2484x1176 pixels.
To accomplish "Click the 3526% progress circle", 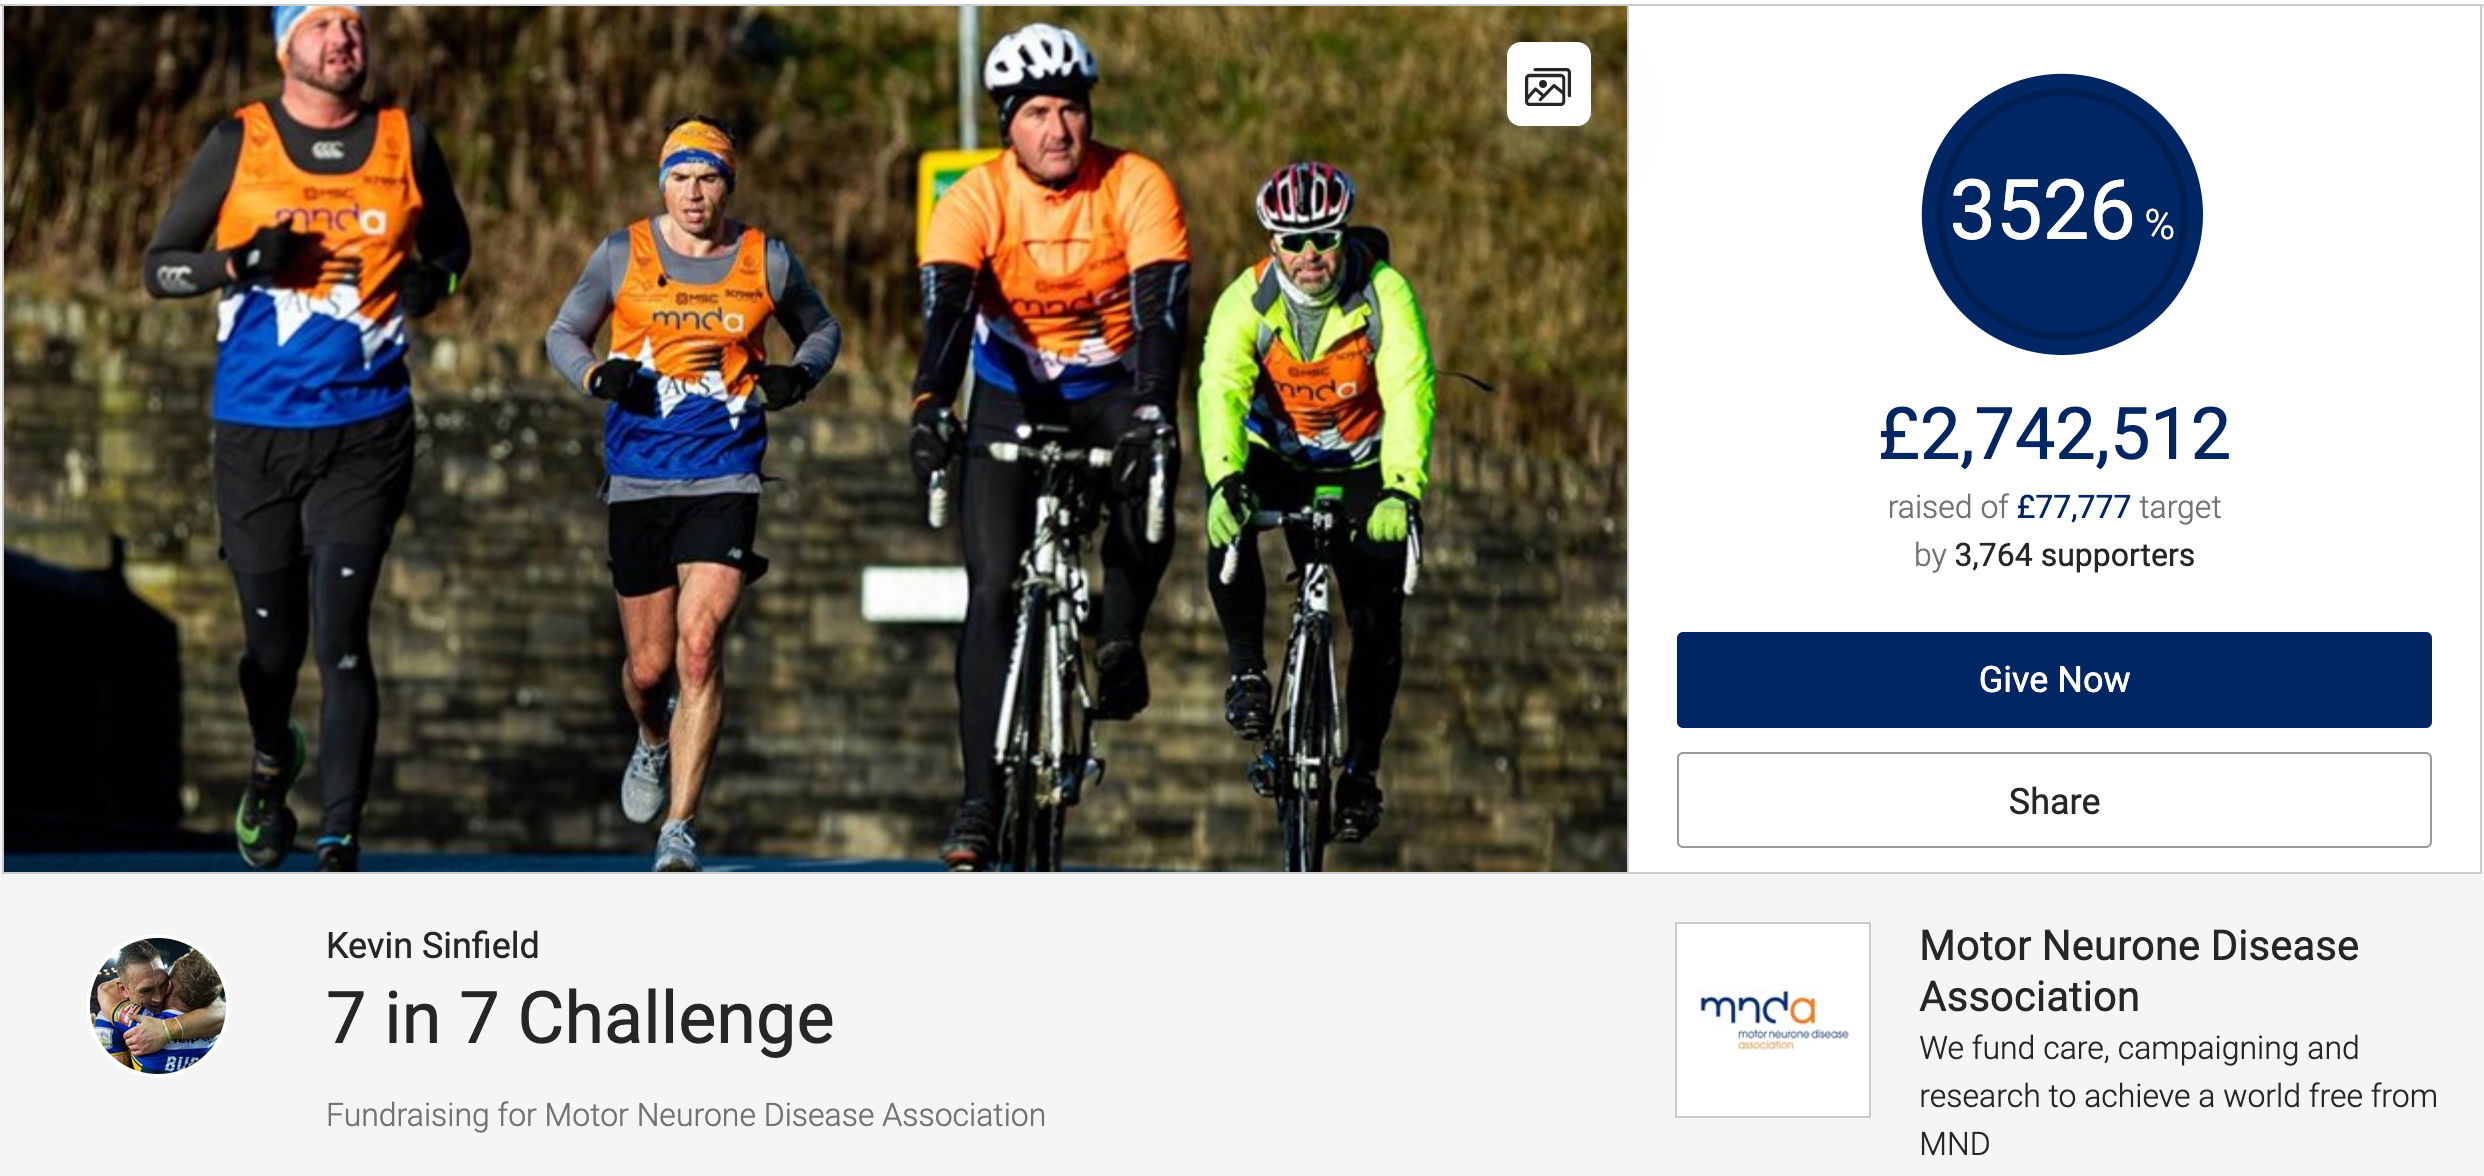I will pyautogui.click(x=2061, y=214).
